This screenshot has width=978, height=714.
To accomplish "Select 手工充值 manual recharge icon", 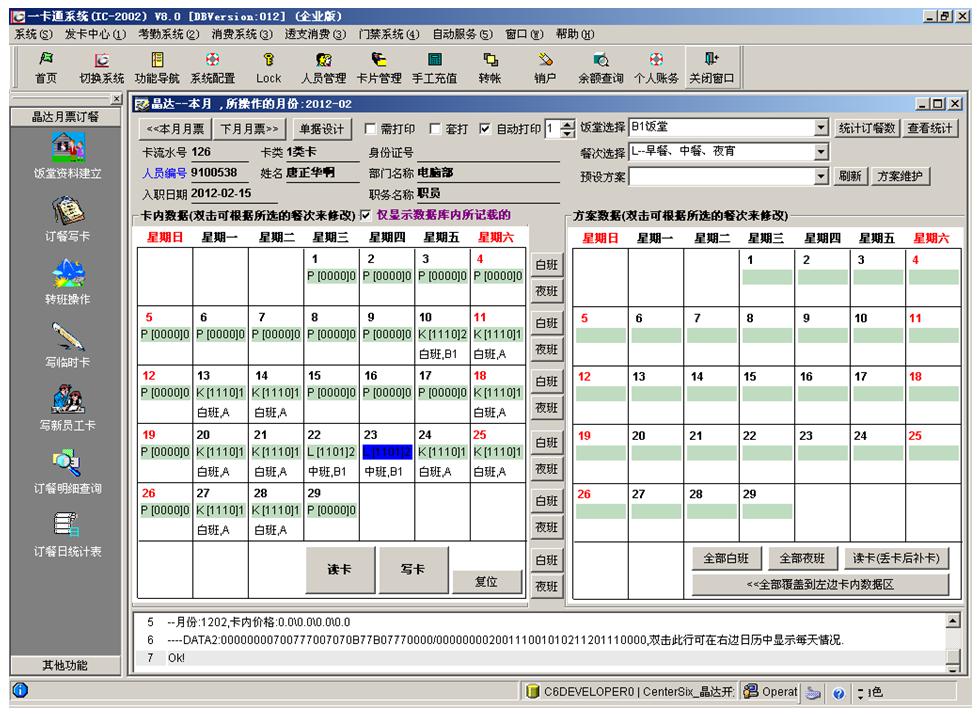I will click(x=435, y=66).
